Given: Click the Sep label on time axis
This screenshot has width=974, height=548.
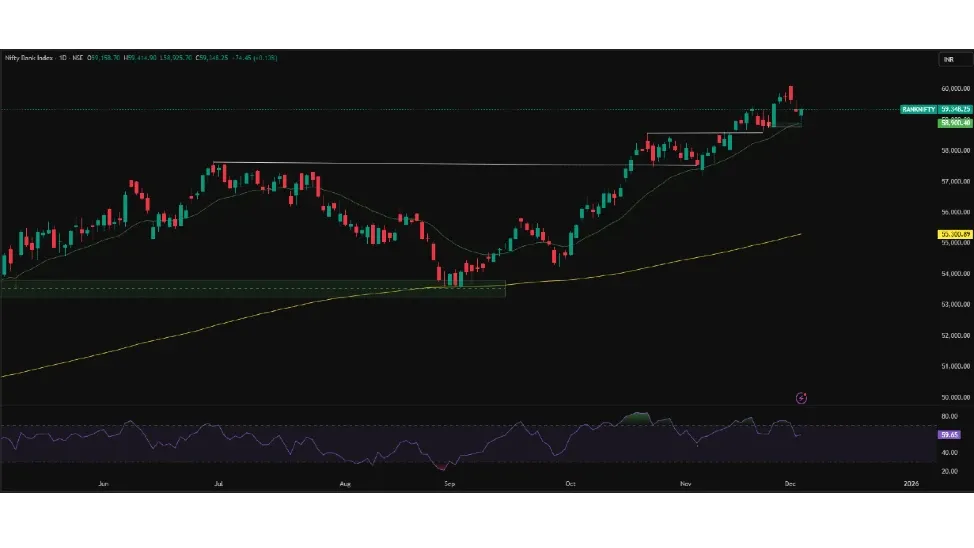Looking at the screenshot, I should coord(449,483).
